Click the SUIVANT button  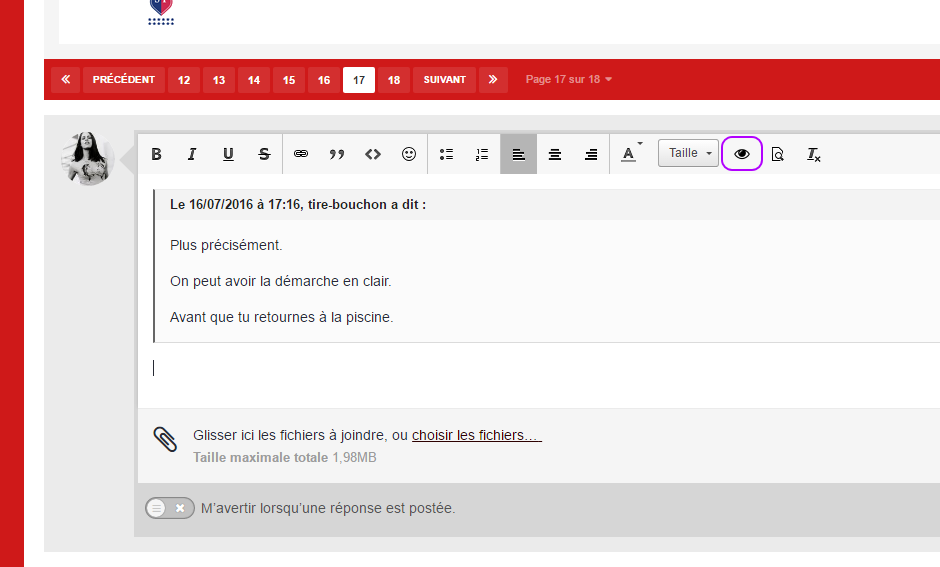click(444, 80)
